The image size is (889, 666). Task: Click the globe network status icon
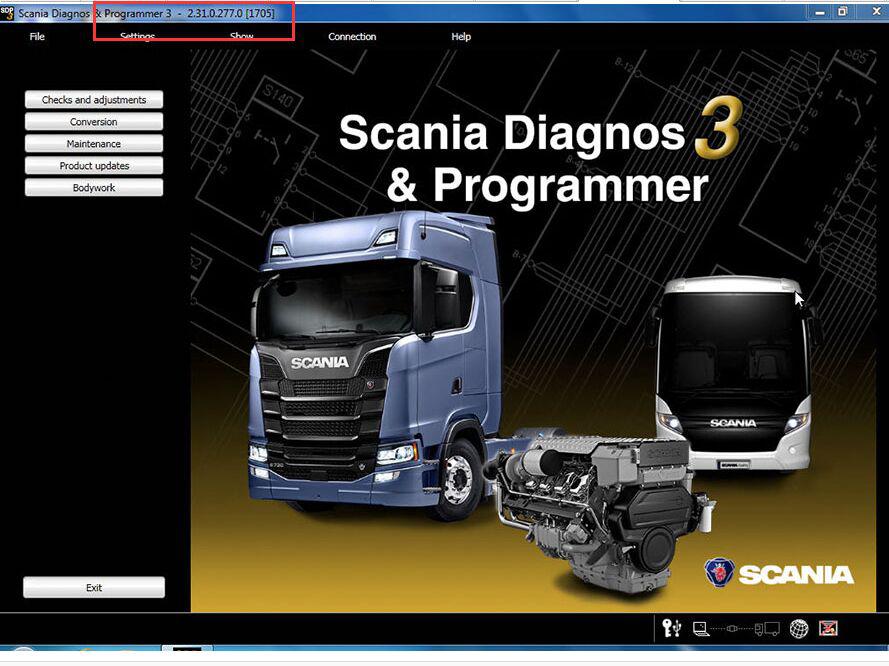pyautogui.click(x=799, y=628)
